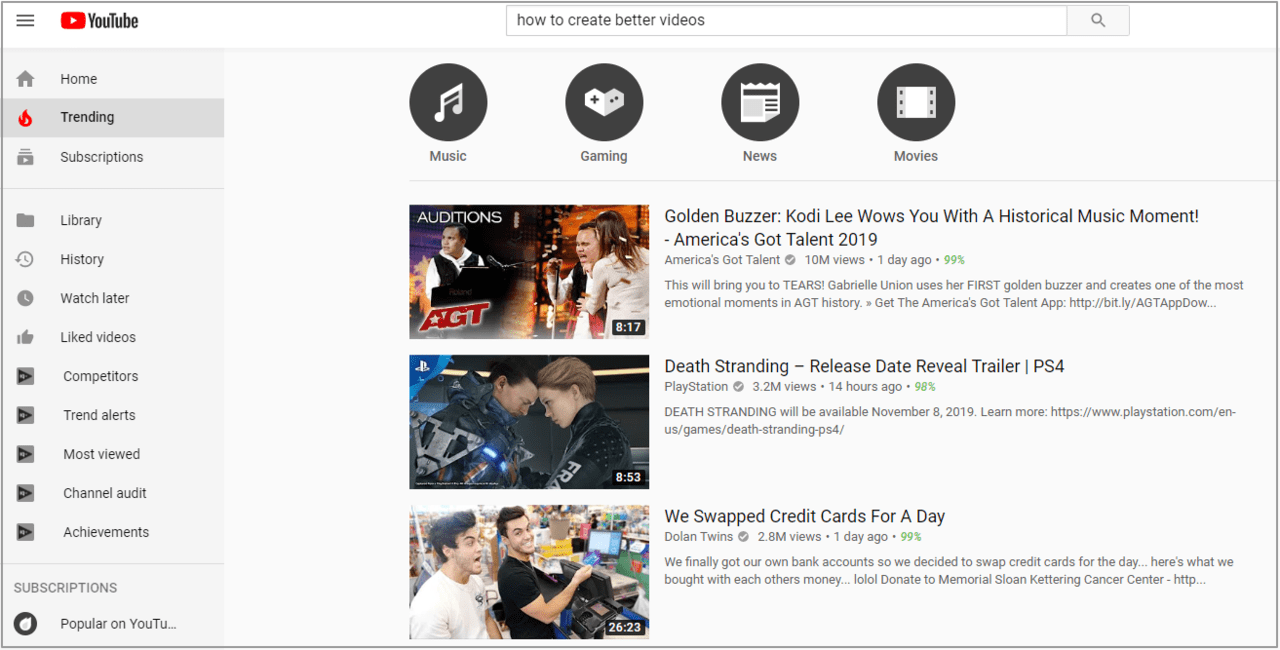1280x650 pixels.
Task: Click the search magnifier button
Action: [x=1098, y=21]
